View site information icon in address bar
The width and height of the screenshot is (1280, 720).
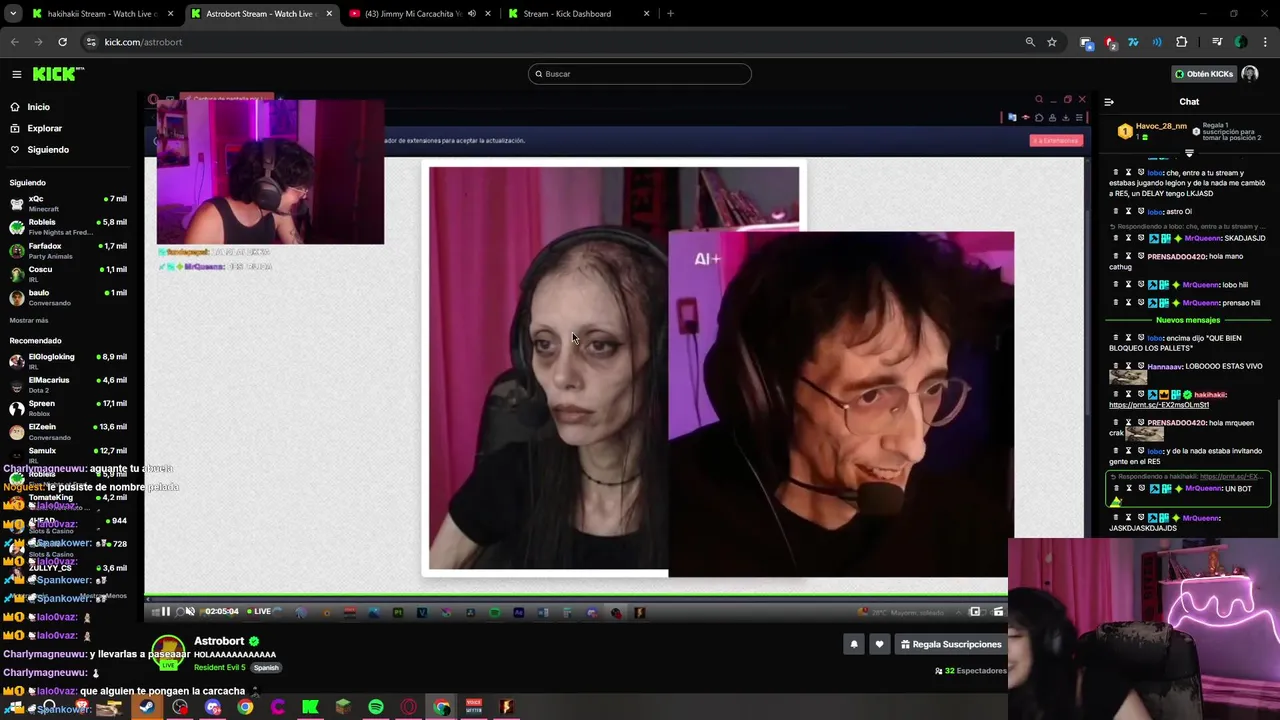[91, 42]
